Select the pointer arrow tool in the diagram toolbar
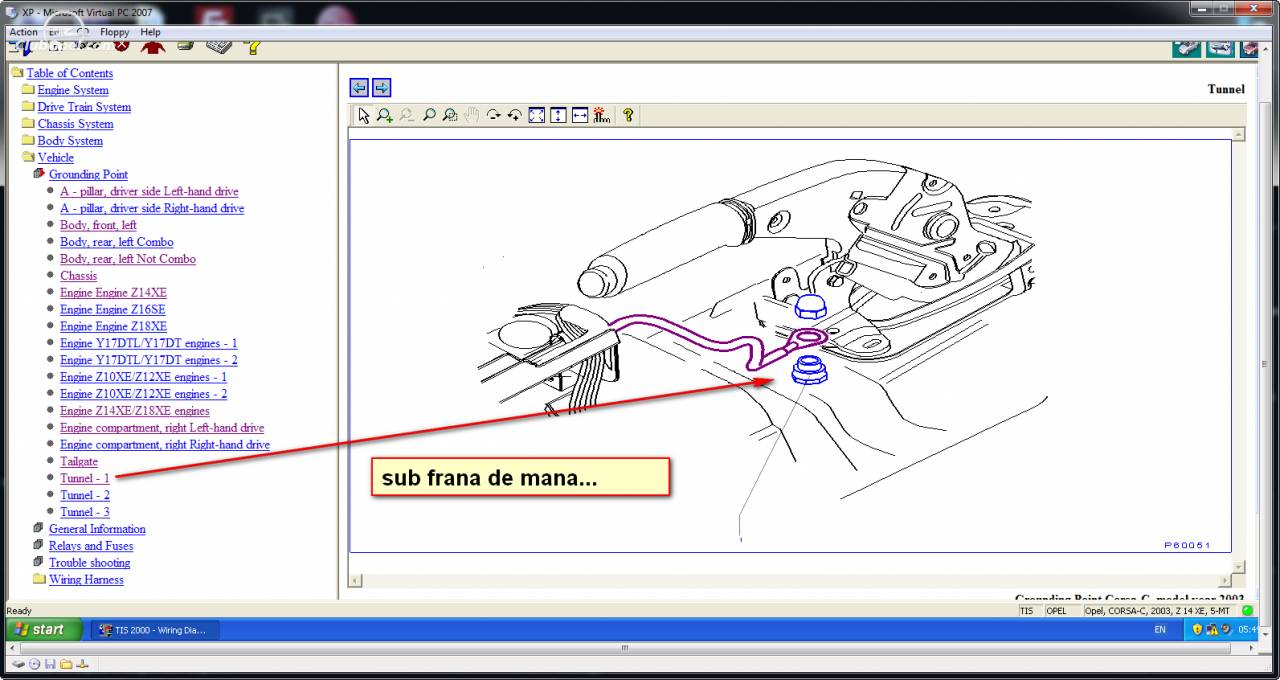This screenshot has height=680, width=1280. coord(363,115)
